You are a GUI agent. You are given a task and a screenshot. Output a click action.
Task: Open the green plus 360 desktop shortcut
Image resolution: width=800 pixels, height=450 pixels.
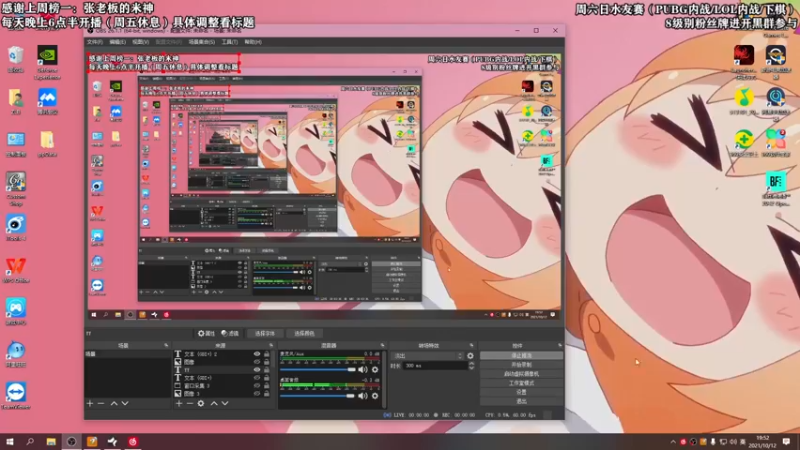[x=744, y=143]
